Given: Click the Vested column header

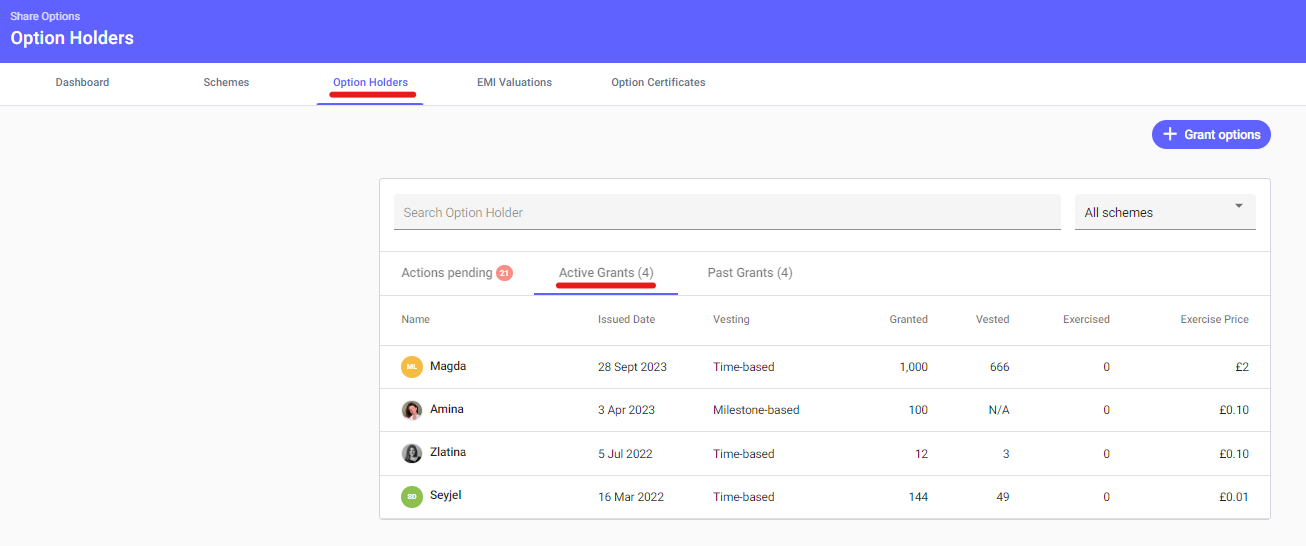Looking at the screenshot, I should pyautogui.click(x=993, y=320).
